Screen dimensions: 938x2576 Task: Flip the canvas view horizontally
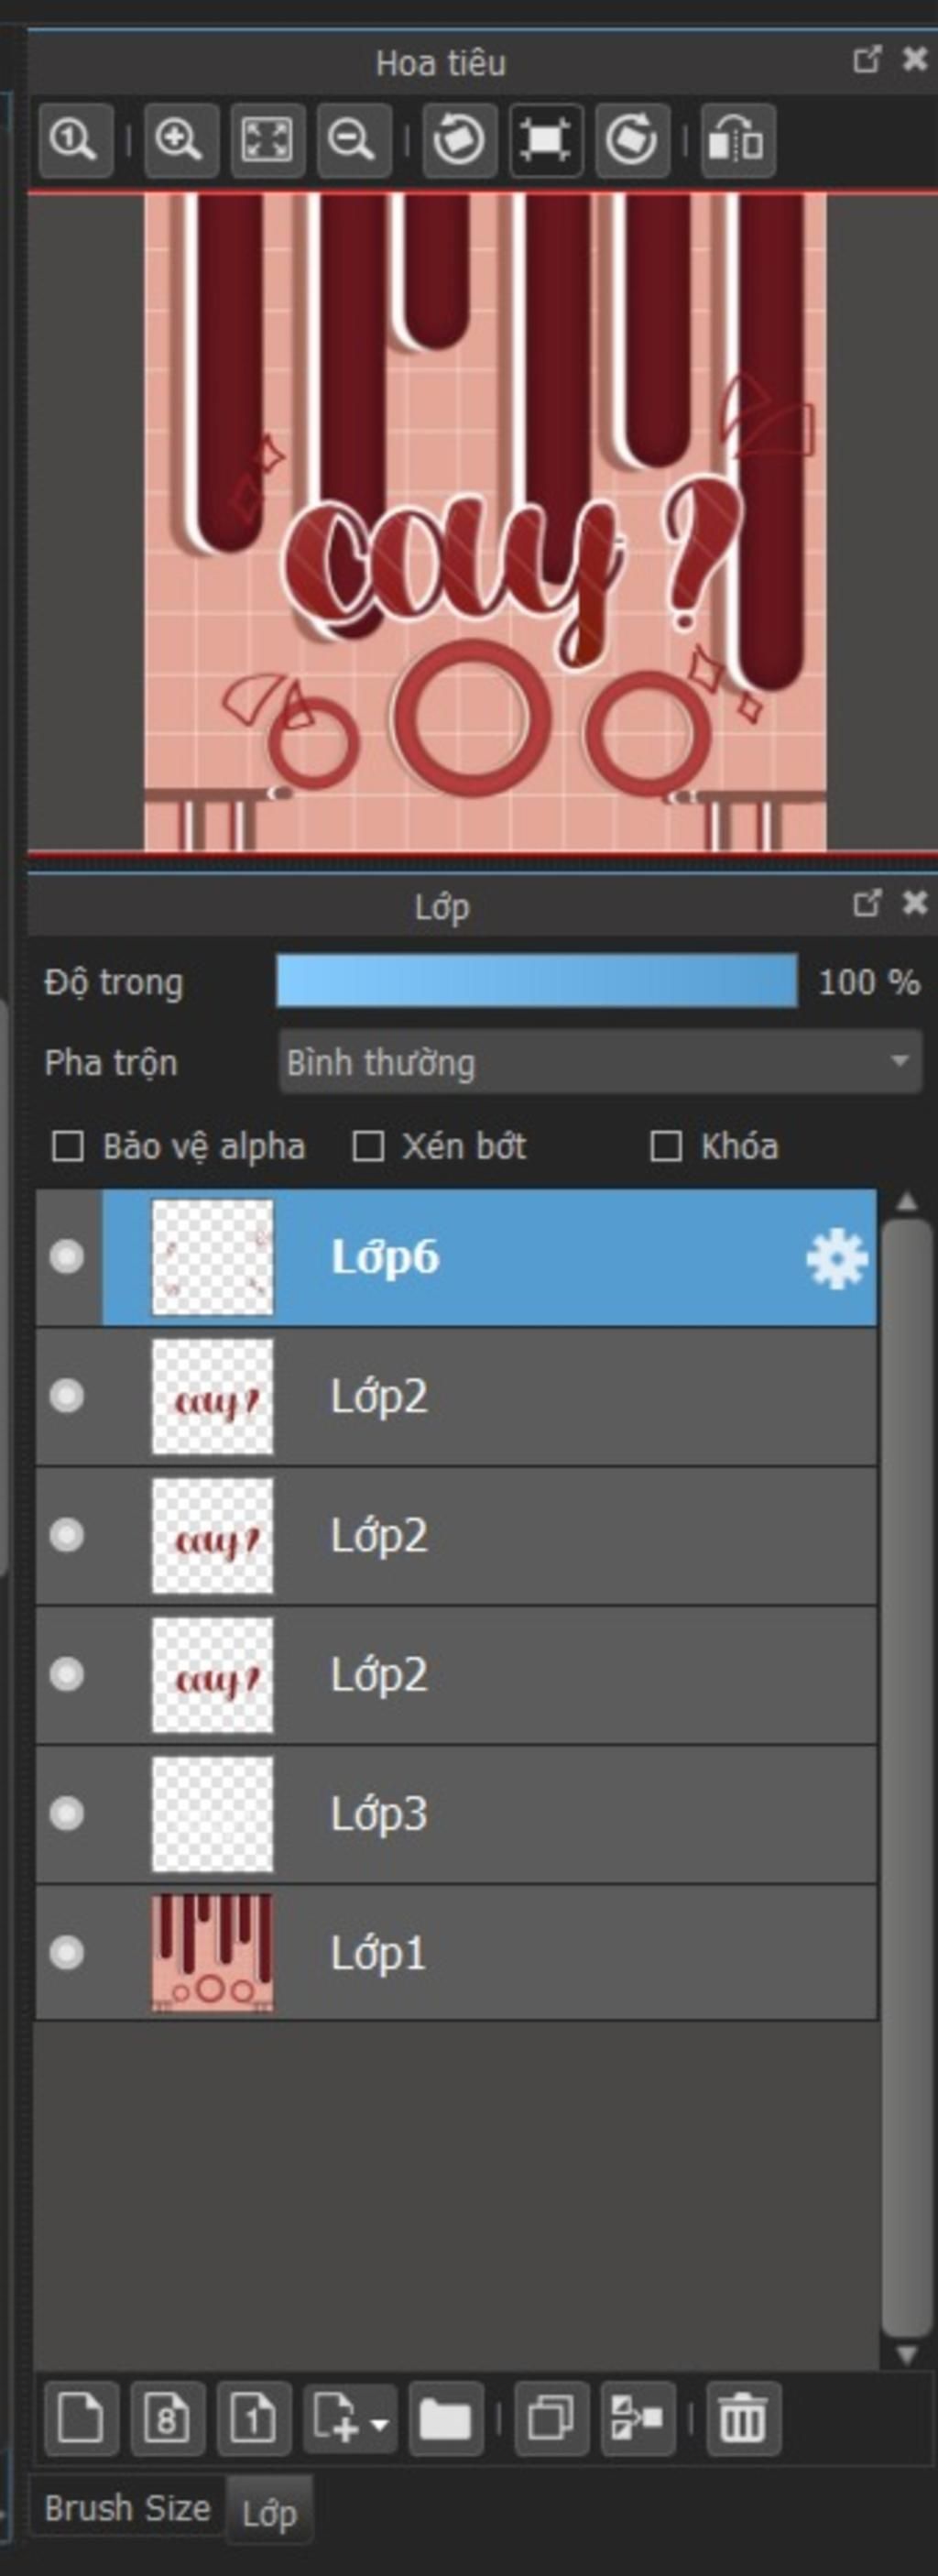[737, 140]
